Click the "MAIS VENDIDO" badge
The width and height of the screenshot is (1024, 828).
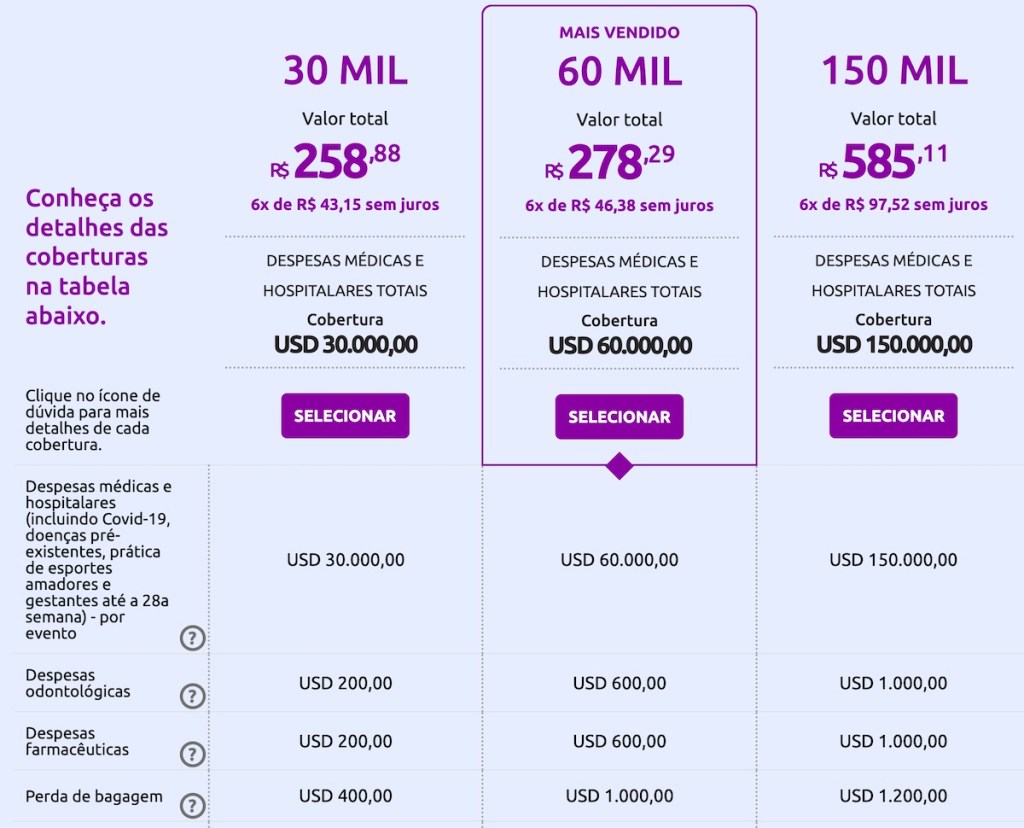[619, 32]
